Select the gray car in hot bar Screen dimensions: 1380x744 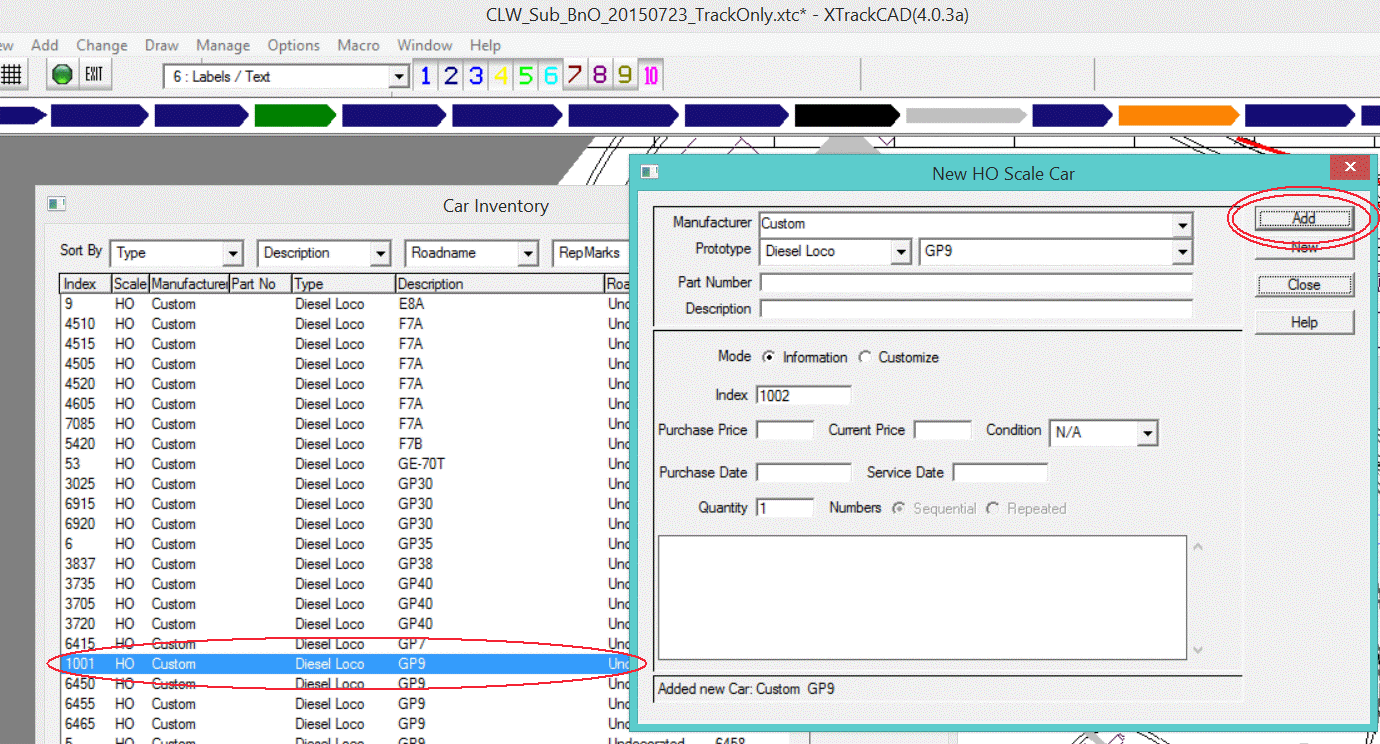[966, 115]
